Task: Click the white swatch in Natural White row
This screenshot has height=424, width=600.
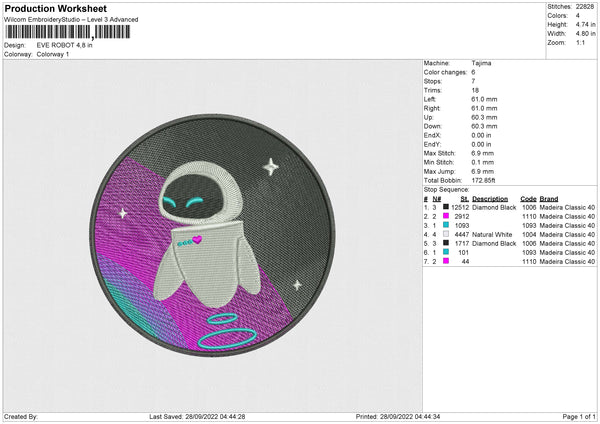Action: click(x=446, y=234)
